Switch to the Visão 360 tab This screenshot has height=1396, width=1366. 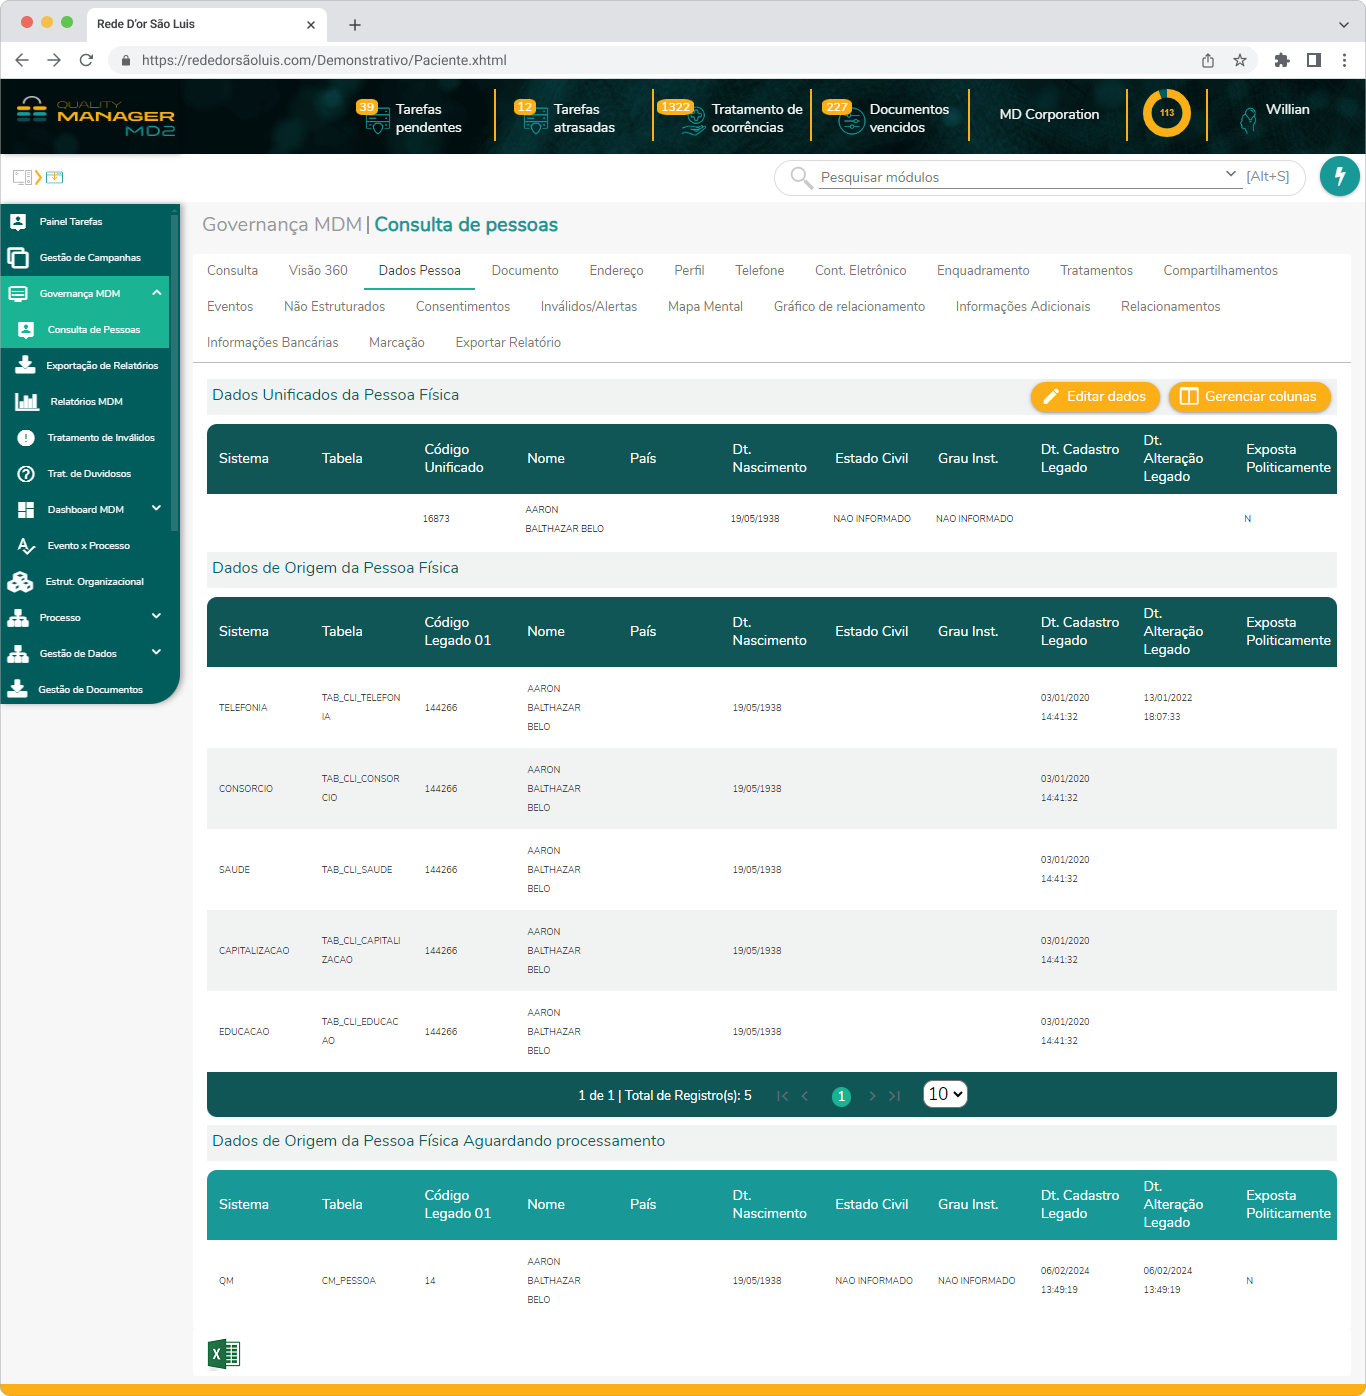tap(318, 271)
